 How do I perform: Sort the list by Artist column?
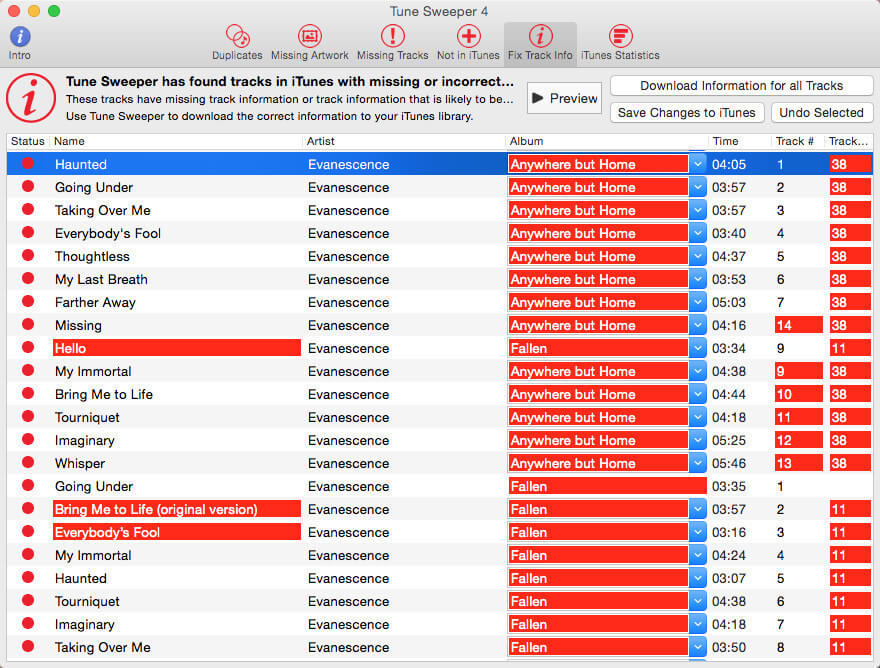[404, 141]
